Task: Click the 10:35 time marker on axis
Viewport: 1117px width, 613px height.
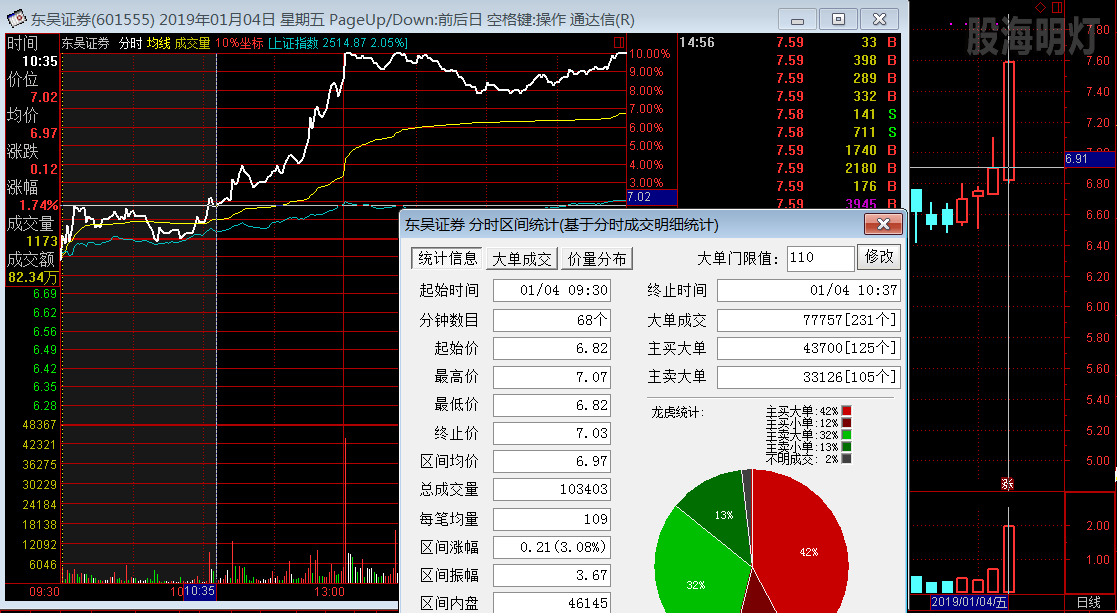Action: tap(199, 592)
